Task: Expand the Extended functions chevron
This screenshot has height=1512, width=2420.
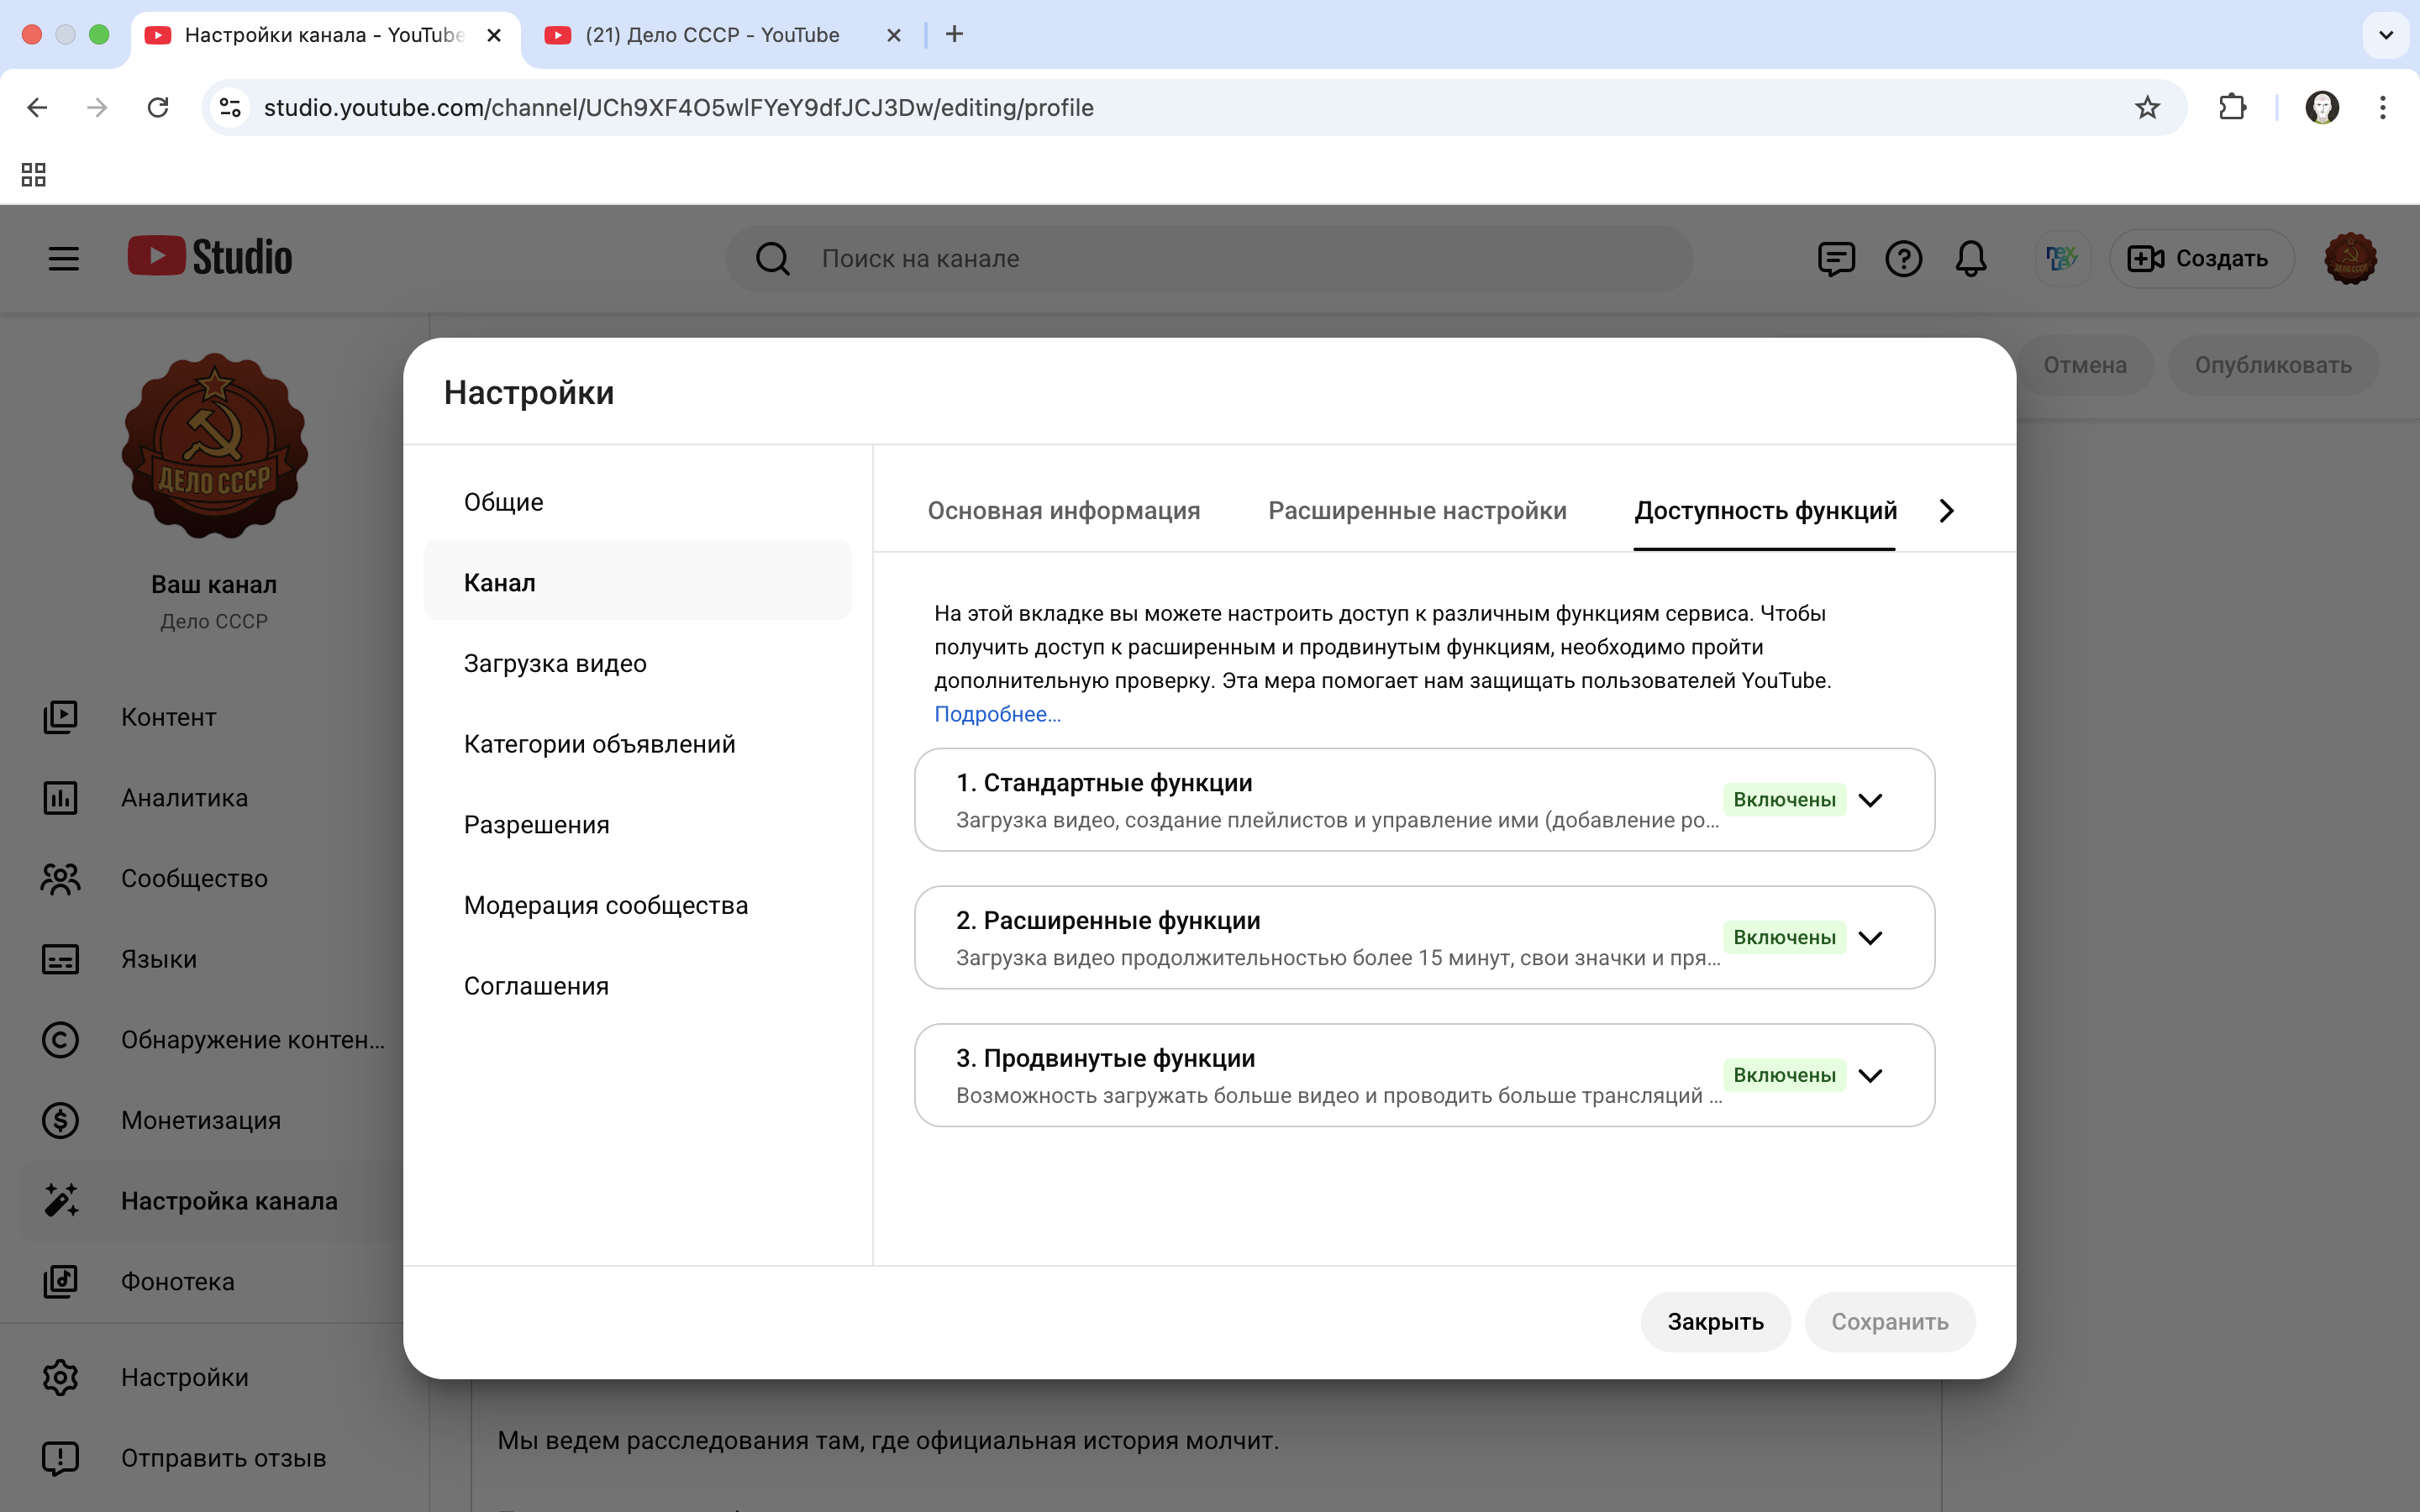Action: tap(1870, 938)
